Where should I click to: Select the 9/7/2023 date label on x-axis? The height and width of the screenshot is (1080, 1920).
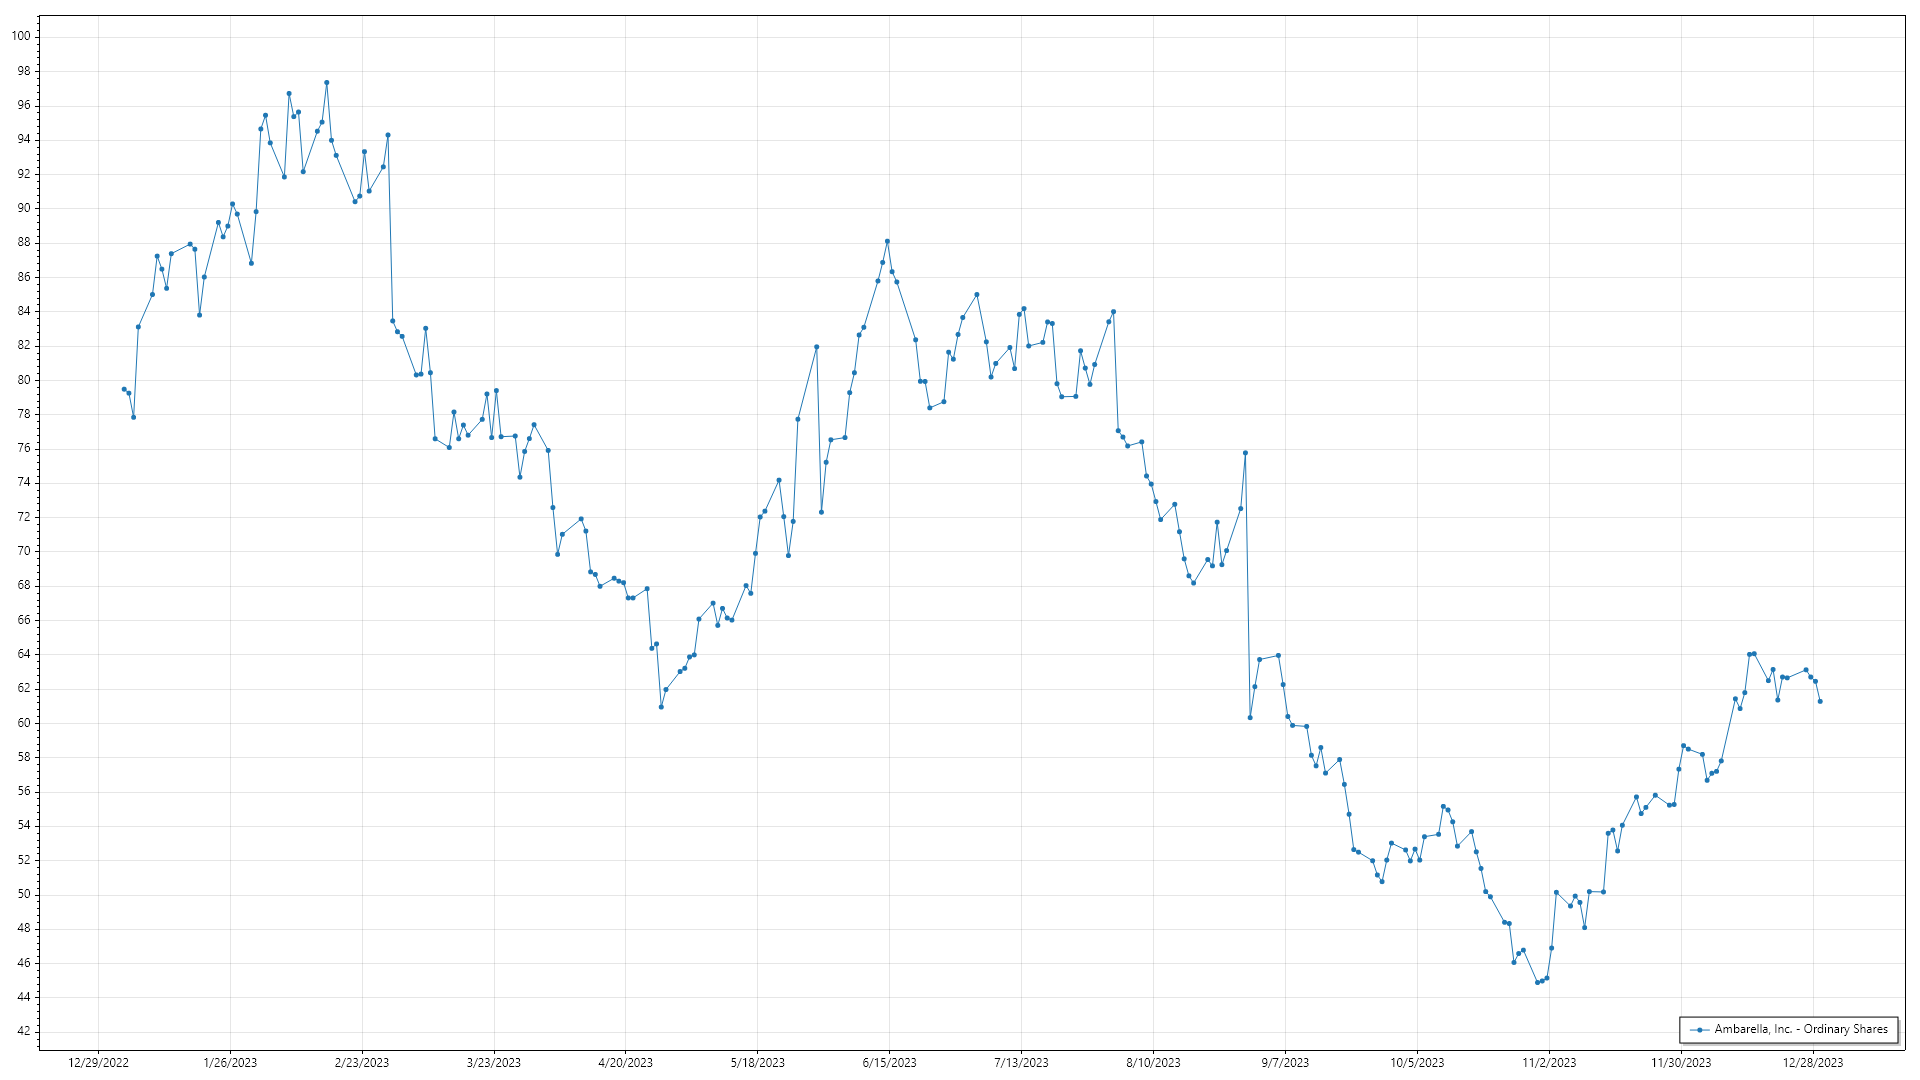point(1284,1063)
